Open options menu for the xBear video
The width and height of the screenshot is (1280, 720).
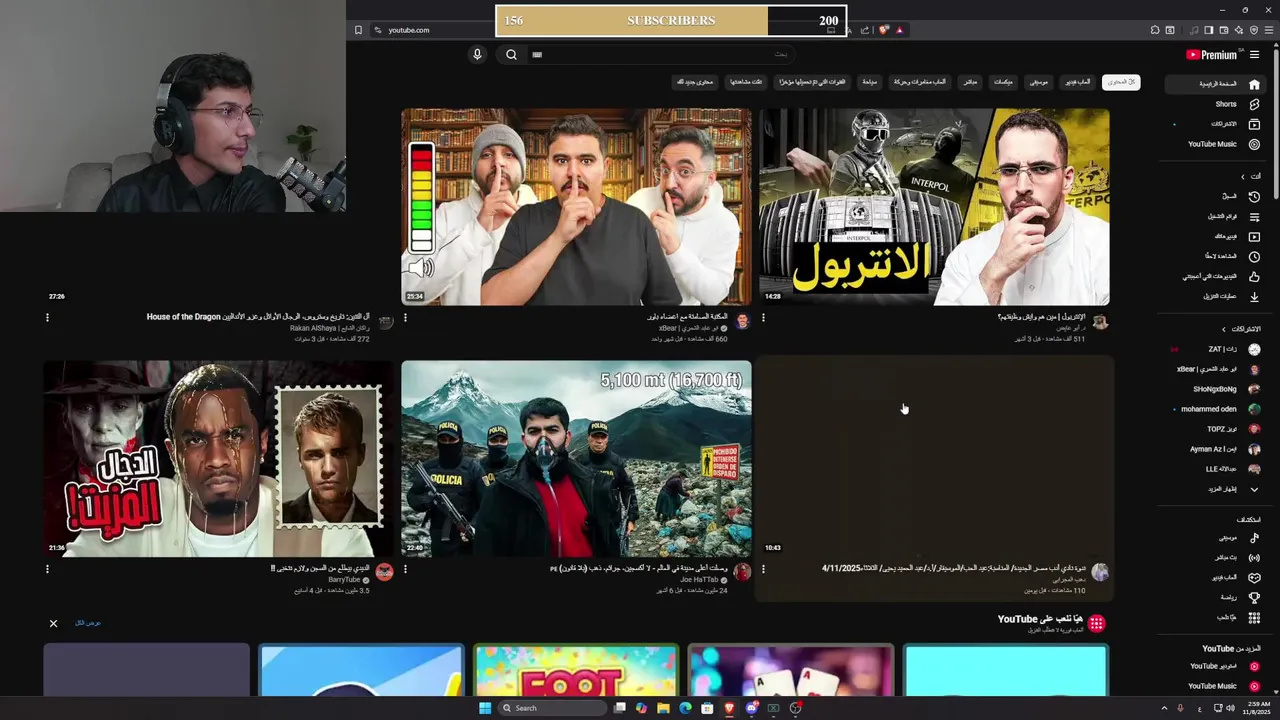coord(405,318)
